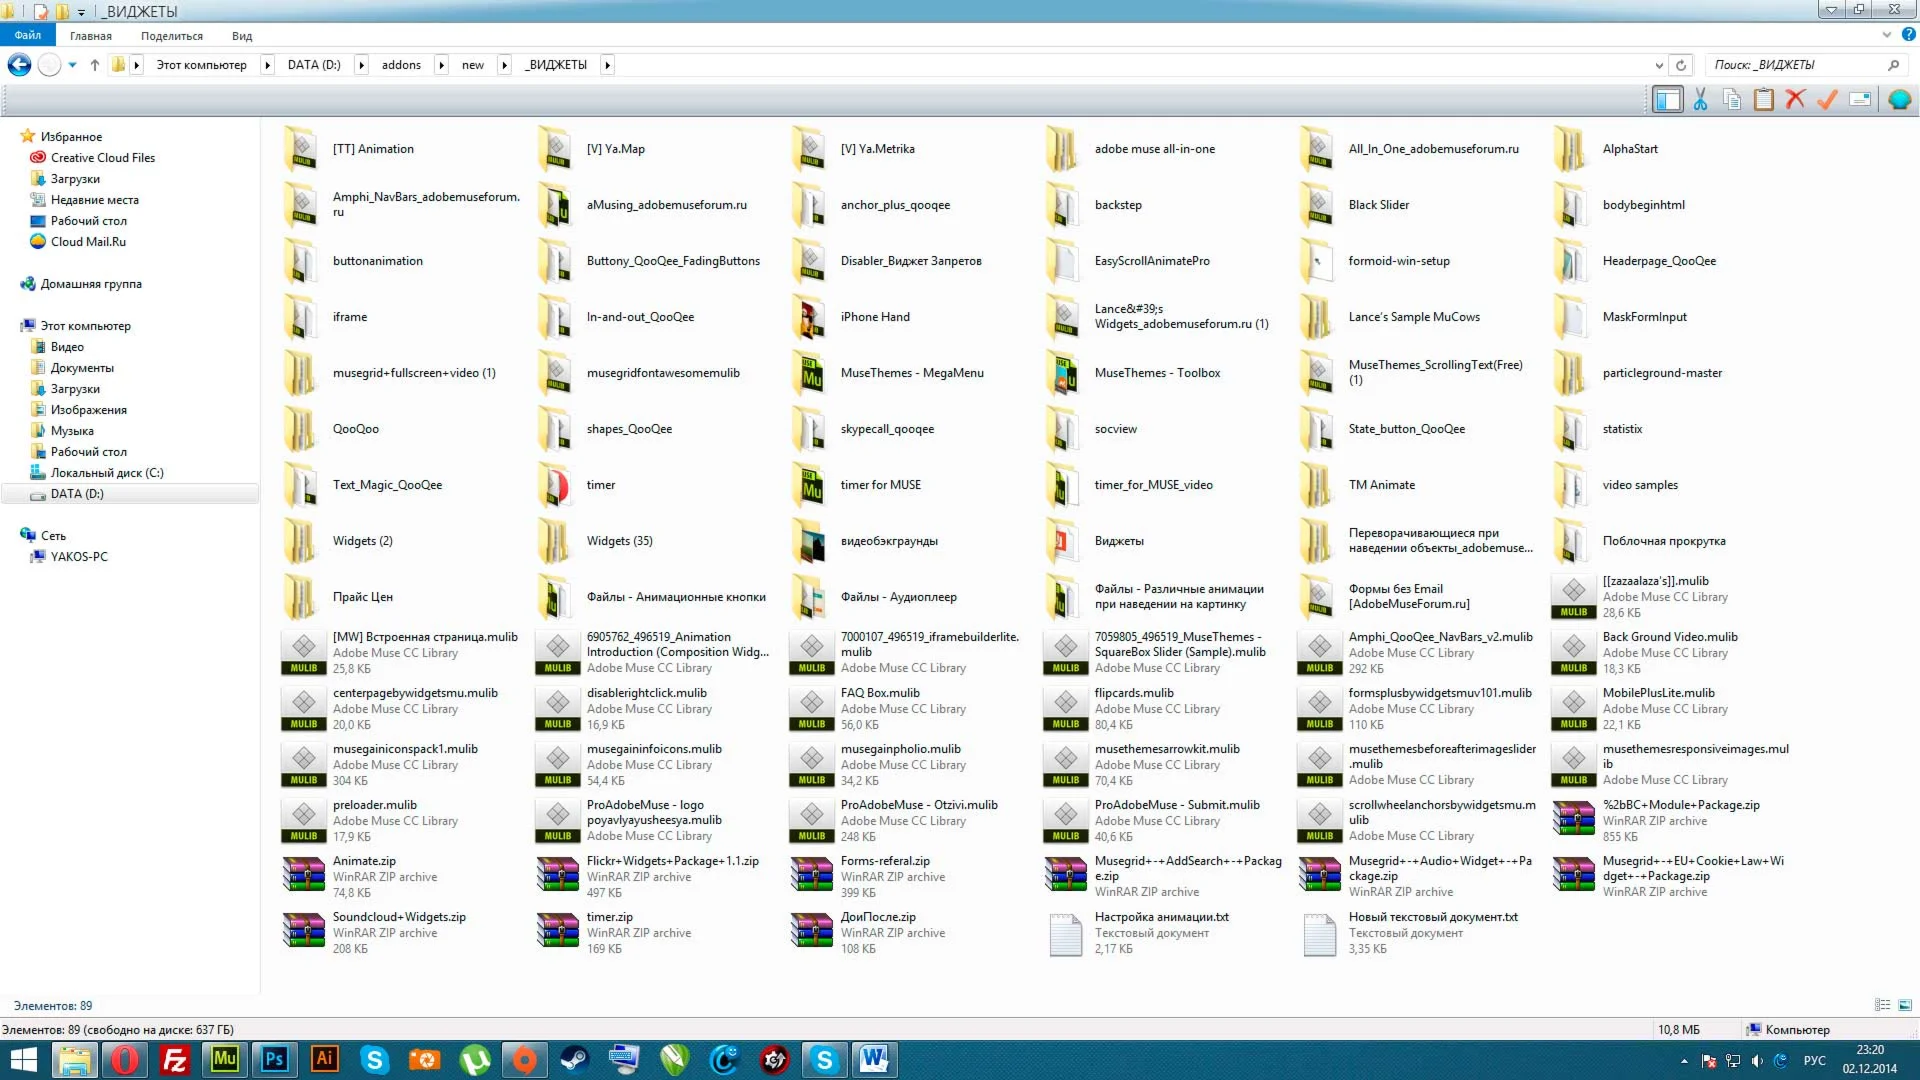Image resolution: width=1920 pixels, height=1080 pixels.
Task: Click the blue Back navigation button
Action: (x=19, y=65)
